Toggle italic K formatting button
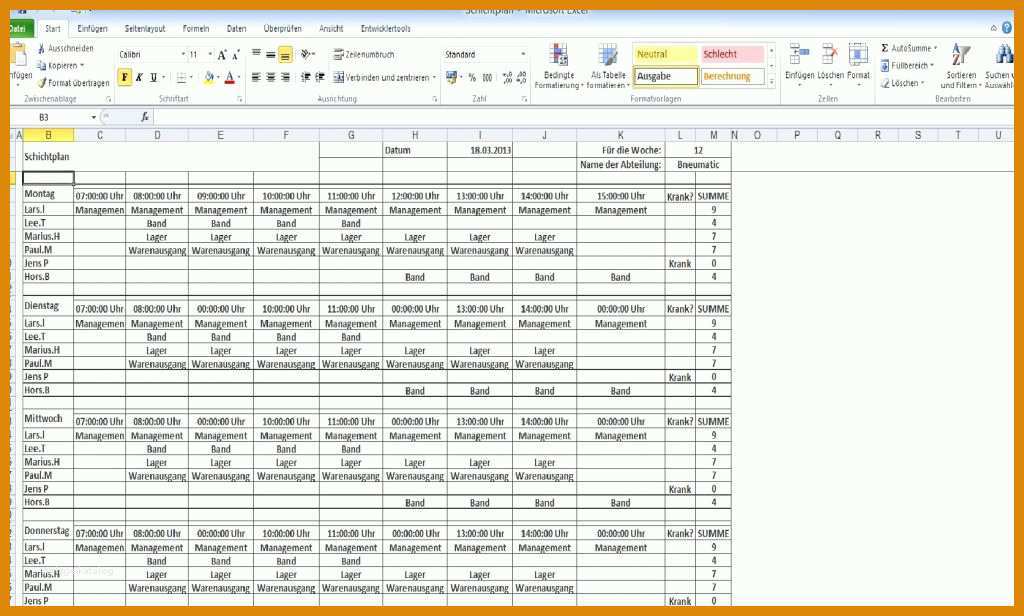The width and height of the screenshot is (1024, 616). tap(139, 77)
